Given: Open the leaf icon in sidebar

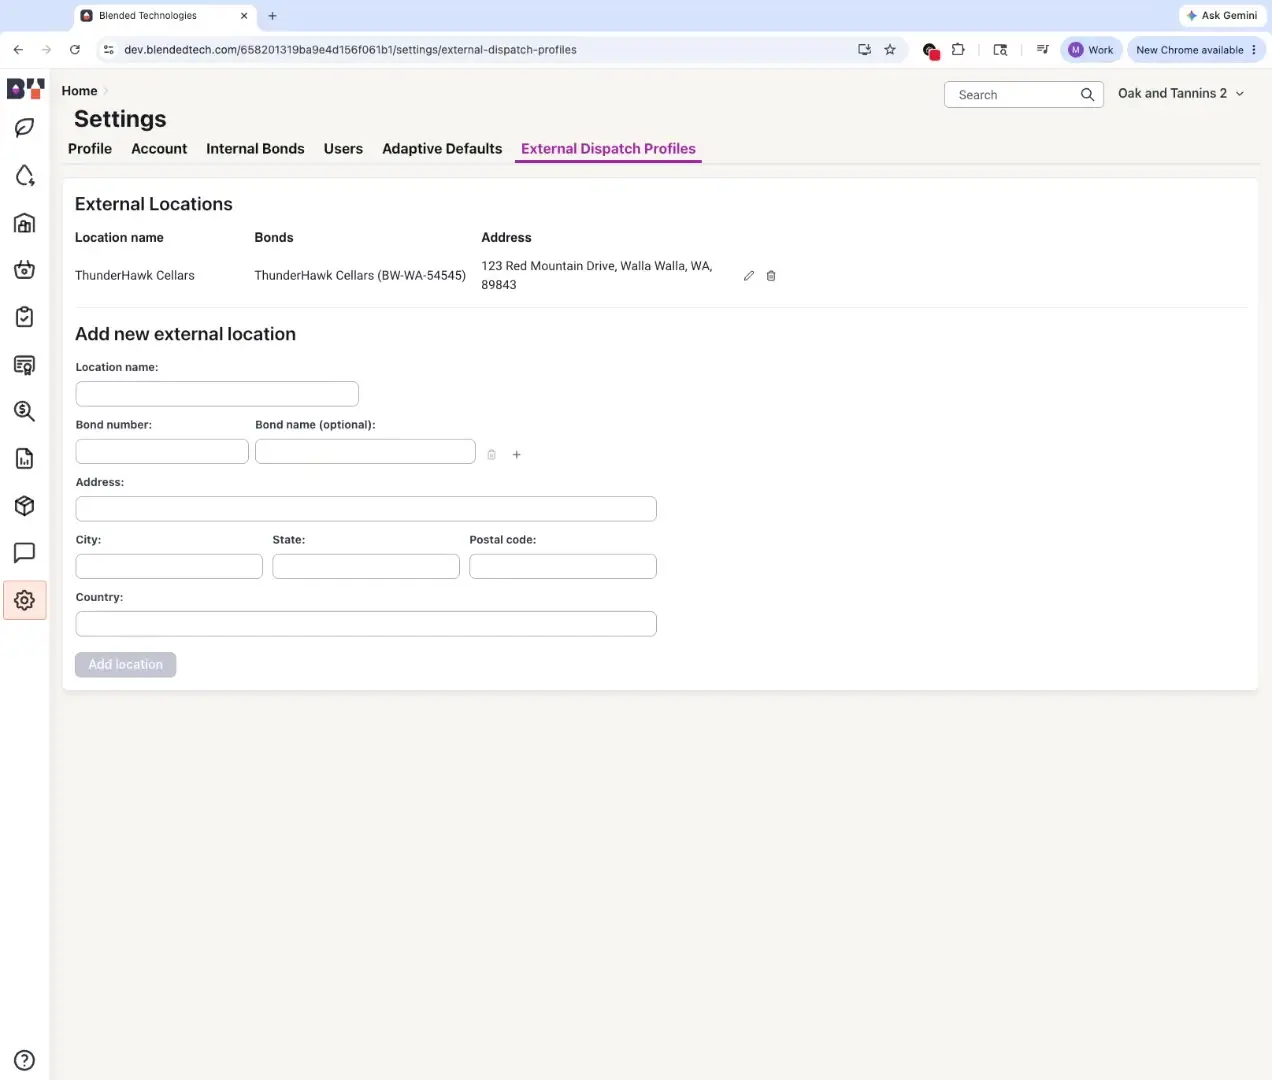Looking at the screenshot, I should pos(25,128).
